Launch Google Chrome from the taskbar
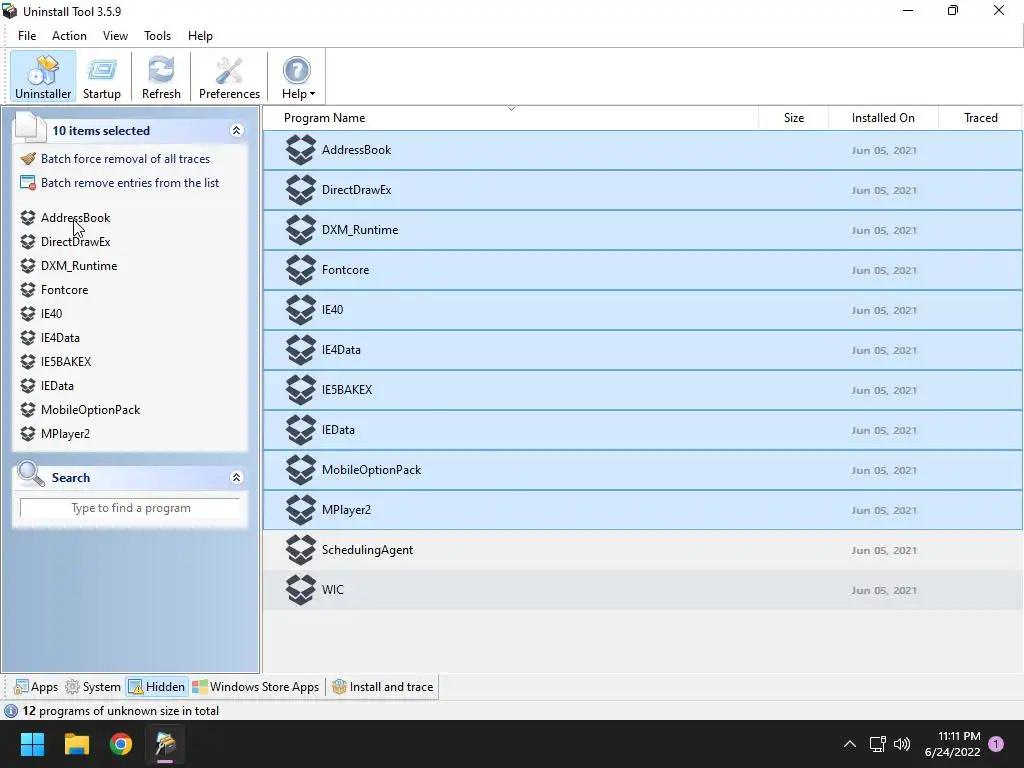The image size is (1024, 768). (121, 744)
